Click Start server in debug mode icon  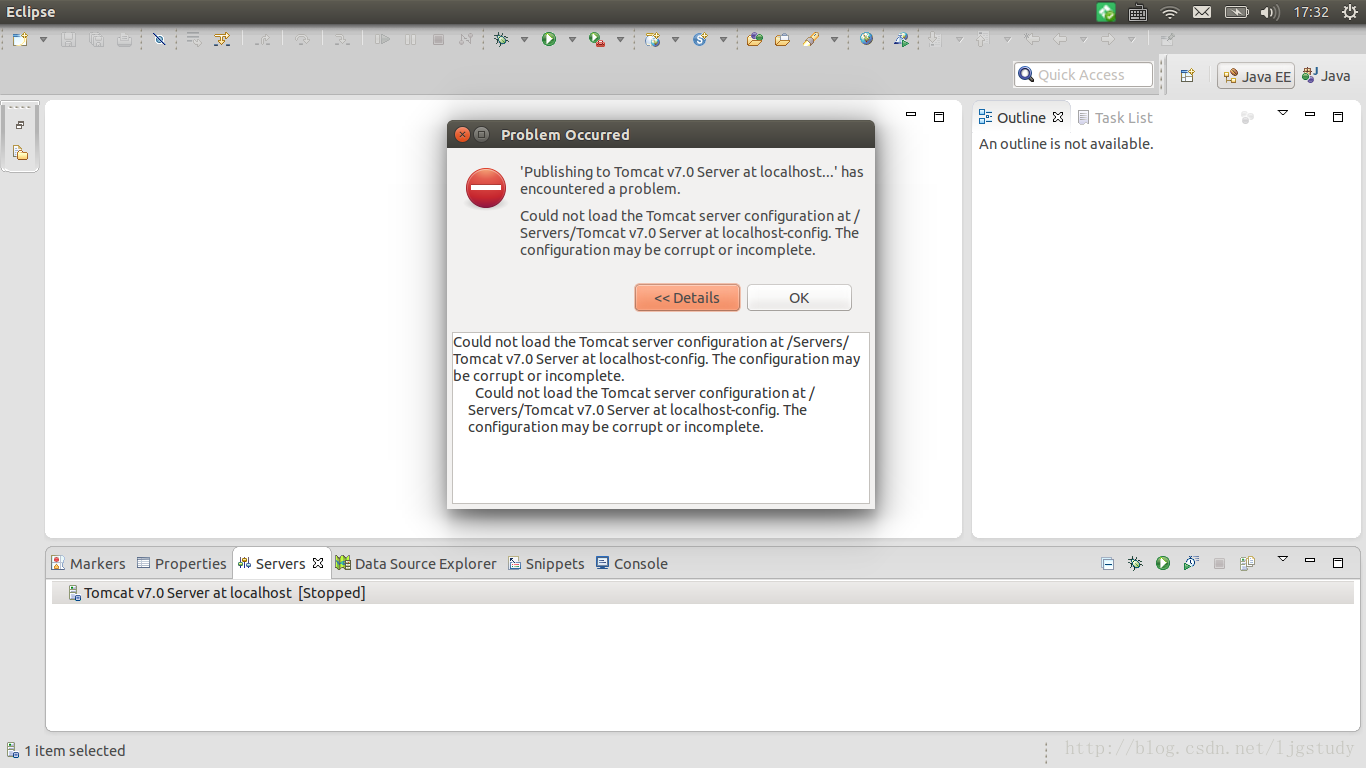point(1135,564)
